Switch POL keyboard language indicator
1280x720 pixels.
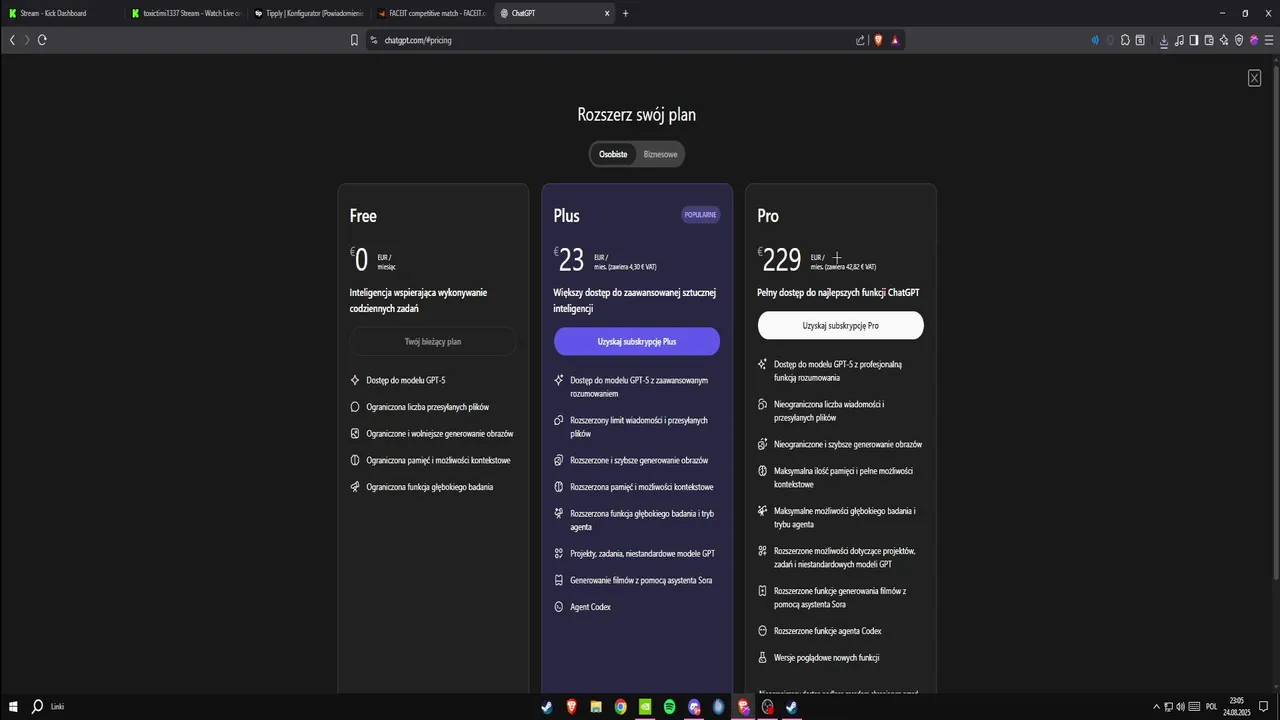tap(1211, 706)
